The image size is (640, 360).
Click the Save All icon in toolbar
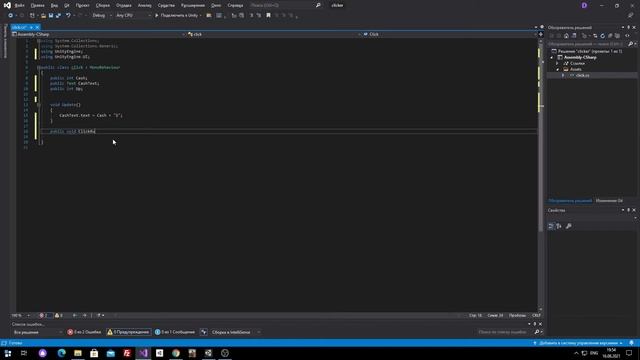click(x=58, y=16)
